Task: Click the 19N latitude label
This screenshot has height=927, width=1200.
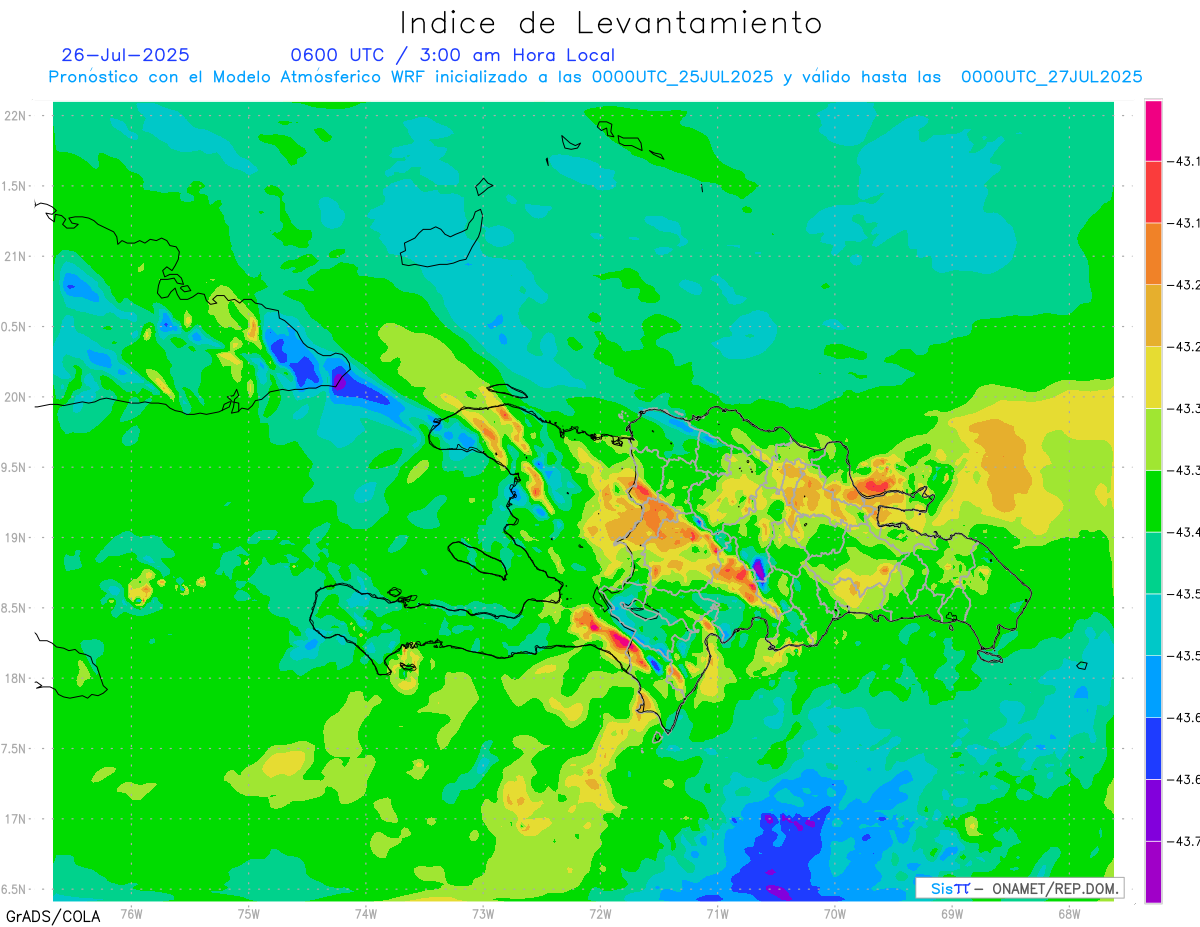Action: [x=14, y=538]
